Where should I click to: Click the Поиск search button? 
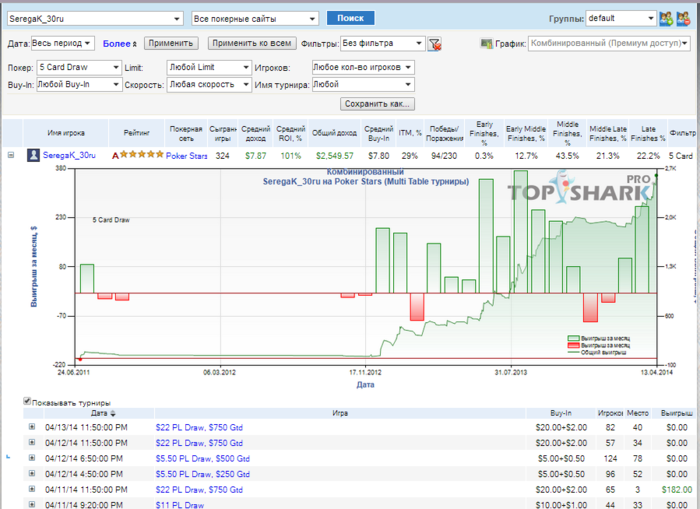pos(350,18)
